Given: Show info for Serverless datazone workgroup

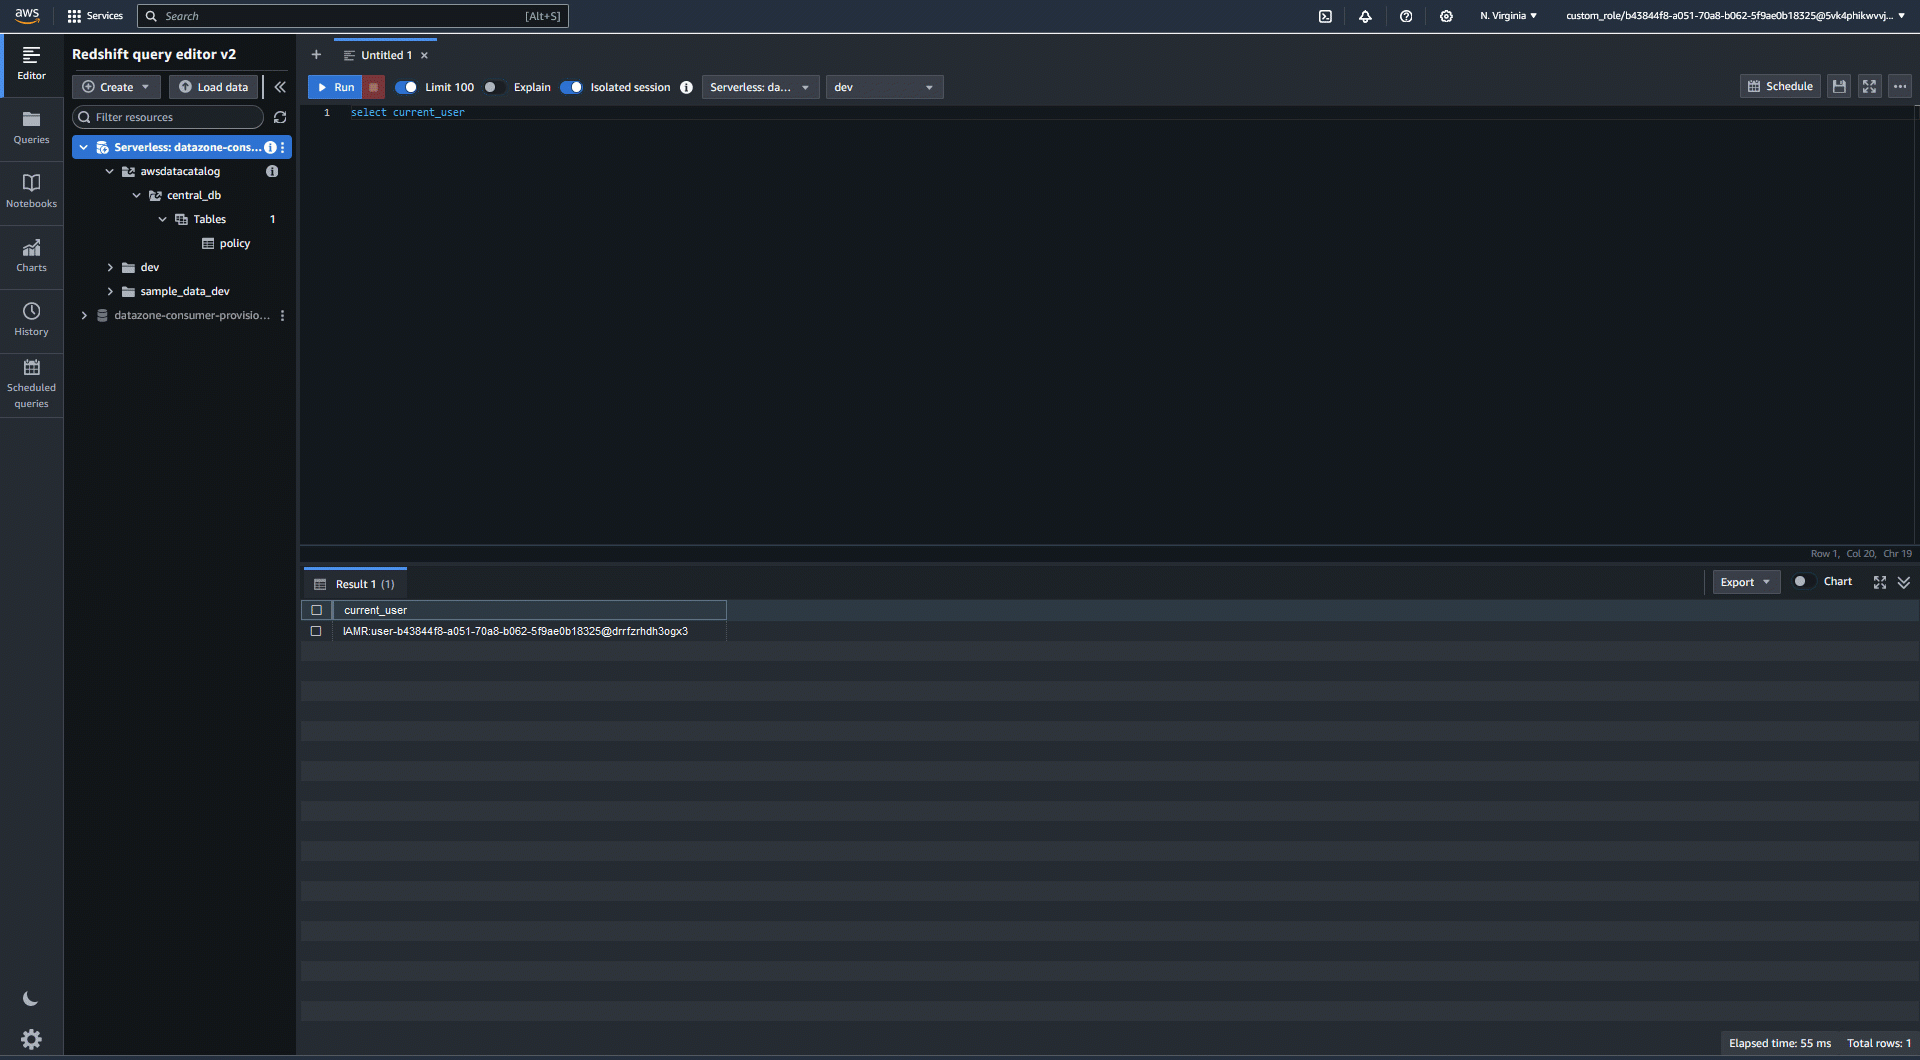Looking at the screenshot, I should pyautogui.click(x=270, y=147).
